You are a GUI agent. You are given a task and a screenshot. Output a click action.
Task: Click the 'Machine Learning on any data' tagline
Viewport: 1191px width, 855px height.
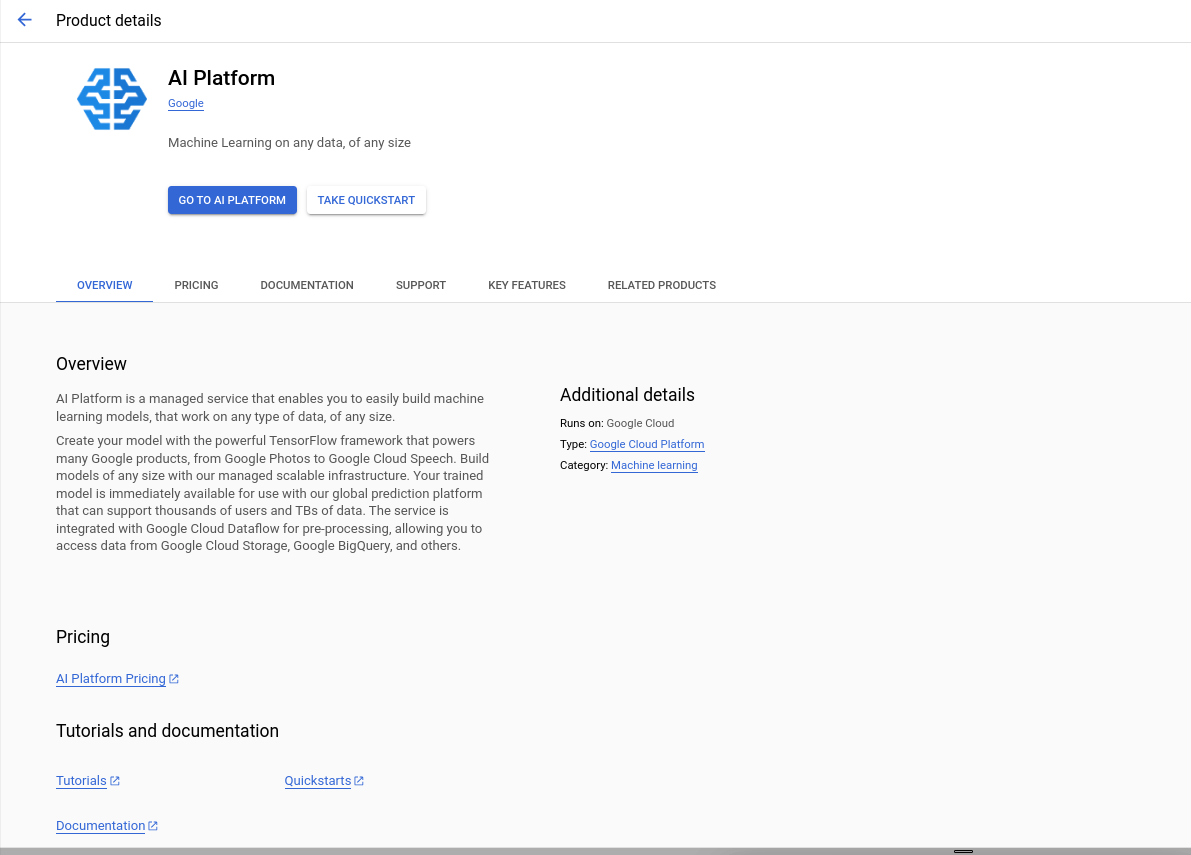289,143
